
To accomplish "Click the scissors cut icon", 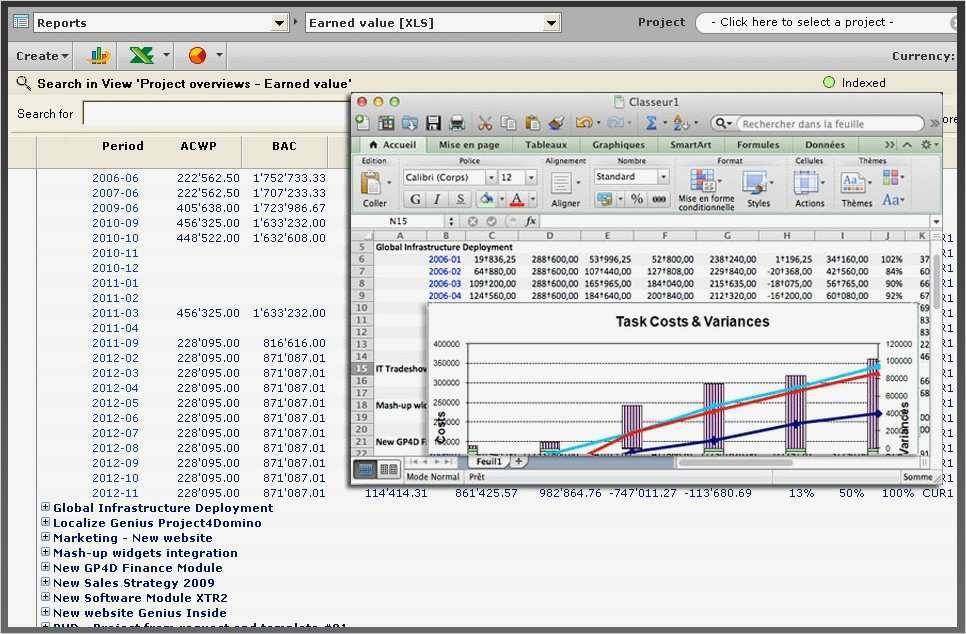I will pyautogui.click(x=485, y=123).
